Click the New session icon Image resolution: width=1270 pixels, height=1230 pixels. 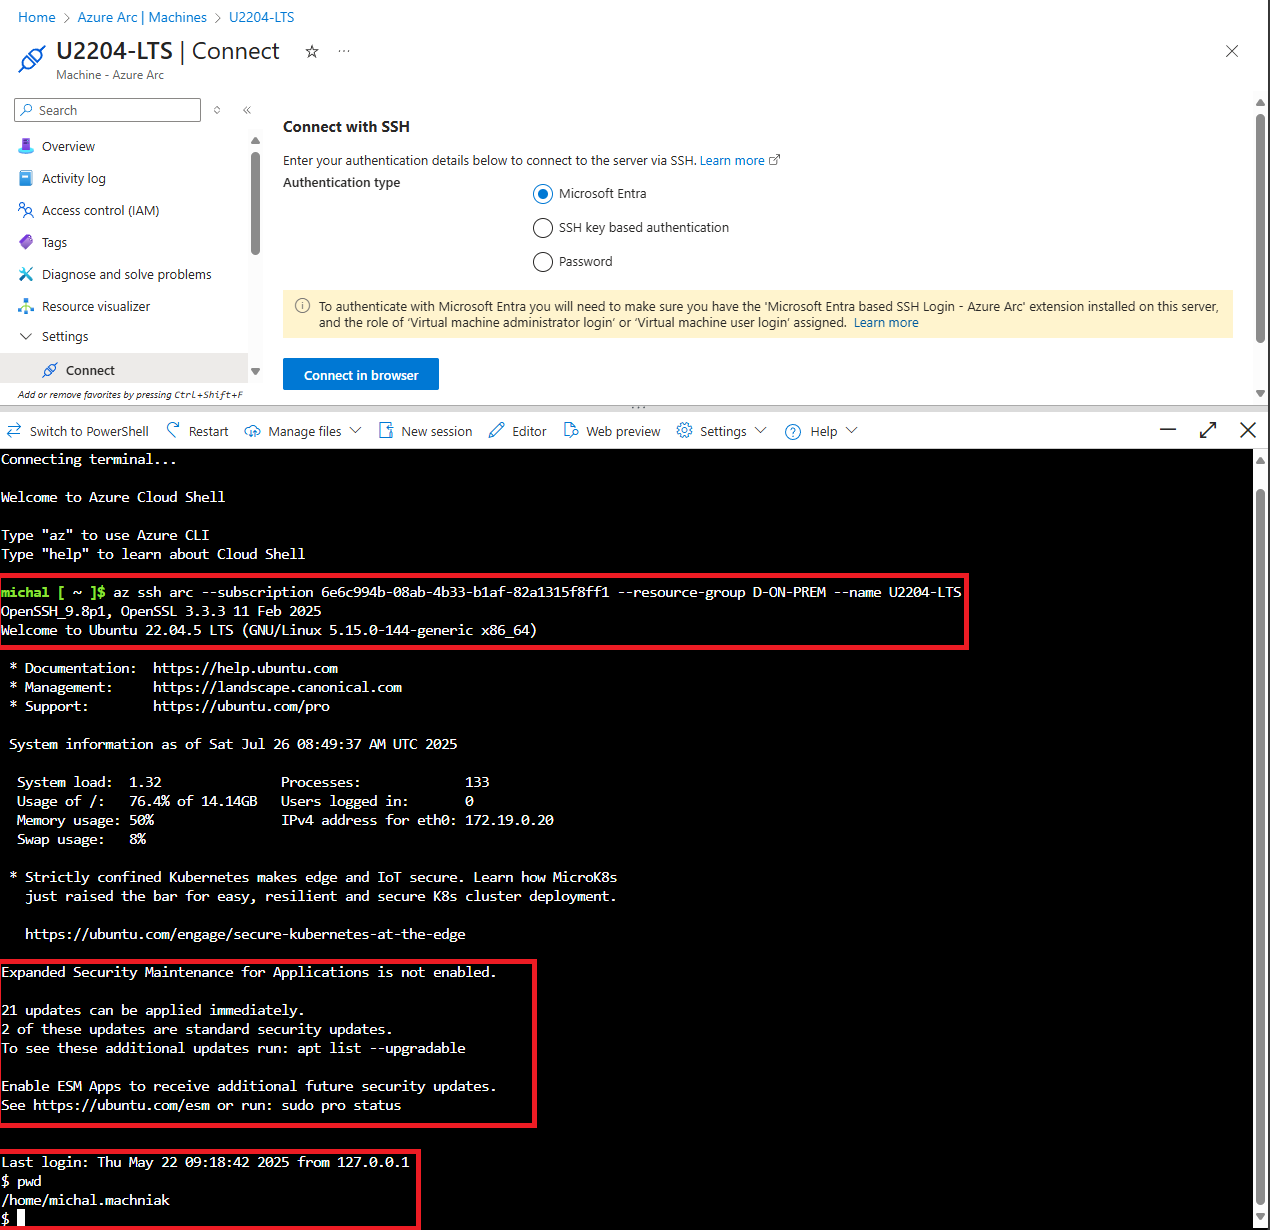(x=386, y=430)
